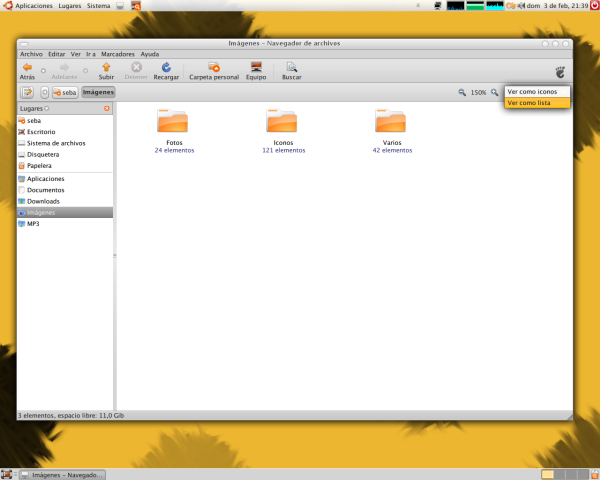This screenshot has height=480, width=600.
Task: Open Papelera in the sidebar
Action: click(x=39, y=166)
